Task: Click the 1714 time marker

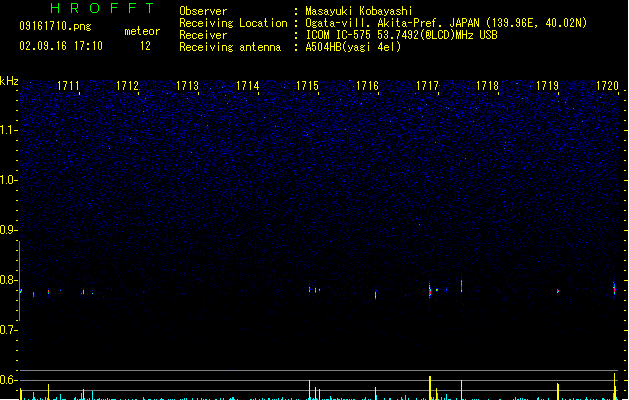Action: (x=248, y=86)
